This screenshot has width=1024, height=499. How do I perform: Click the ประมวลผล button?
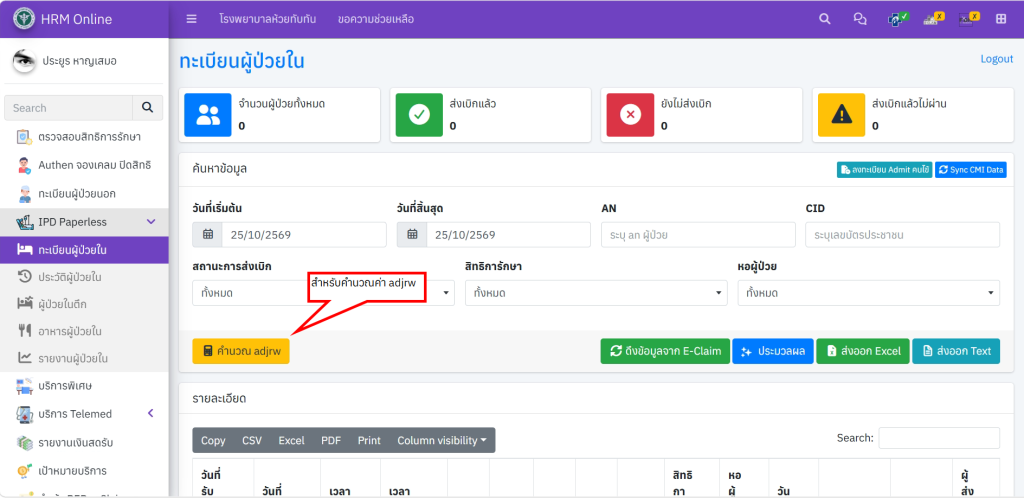coord(773,351)
